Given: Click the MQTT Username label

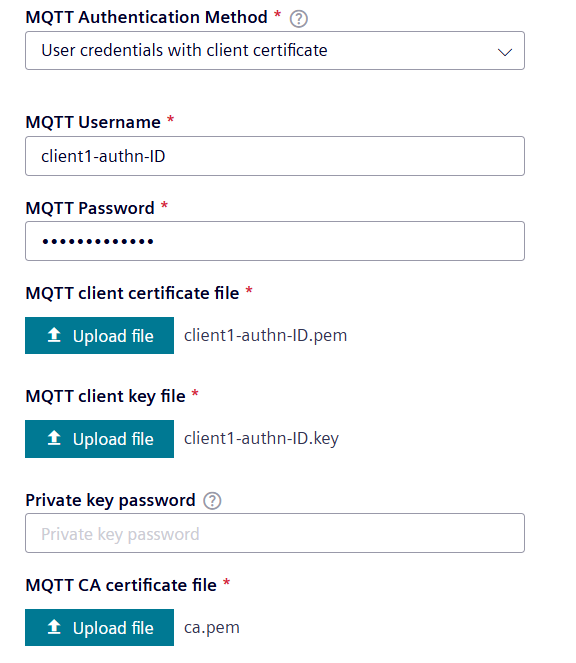Looking at the screenshot, I should click(93, 123).
